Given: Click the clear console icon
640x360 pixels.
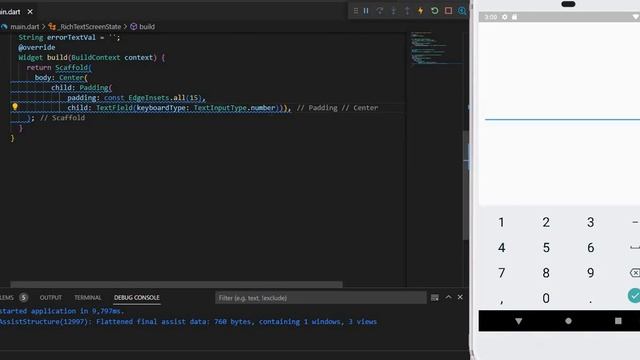Looking at the screenshot, I should [x=435, y=298].
